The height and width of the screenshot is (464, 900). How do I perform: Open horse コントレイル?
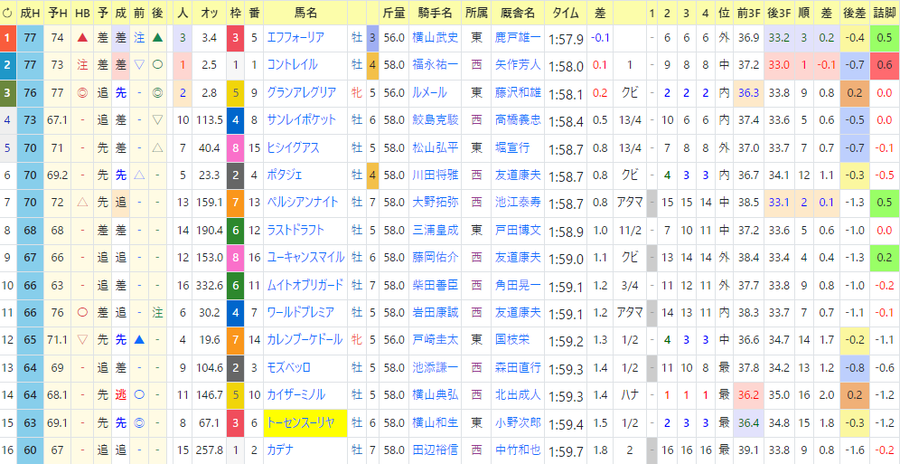[x=292, y=65]
